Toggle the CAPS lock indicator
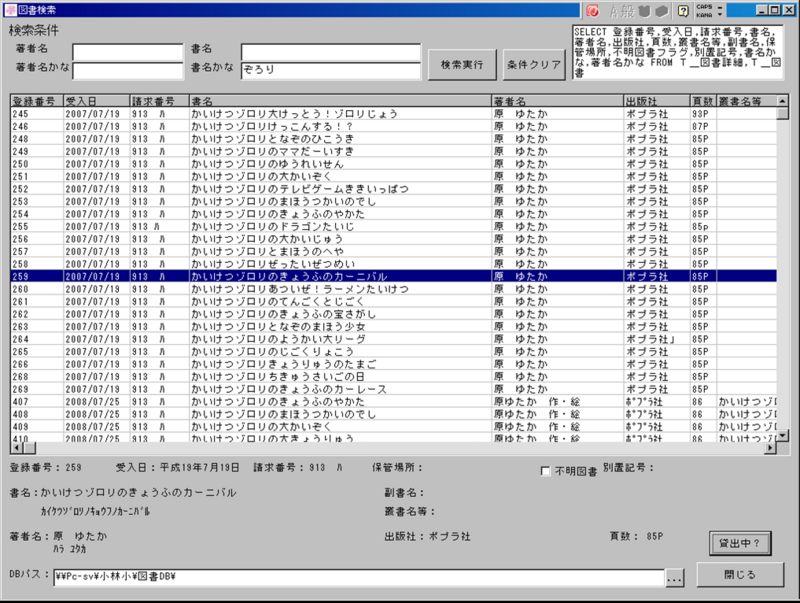The width and height of the screenshot is (800, 603). pyautogui.click(x=703, y=6)
